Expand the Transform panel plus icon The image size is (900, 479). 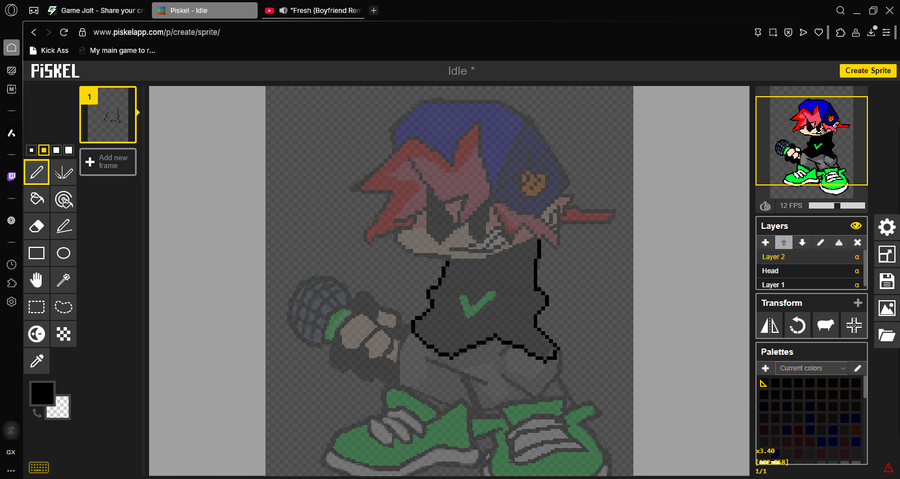(x=858, y=303)
